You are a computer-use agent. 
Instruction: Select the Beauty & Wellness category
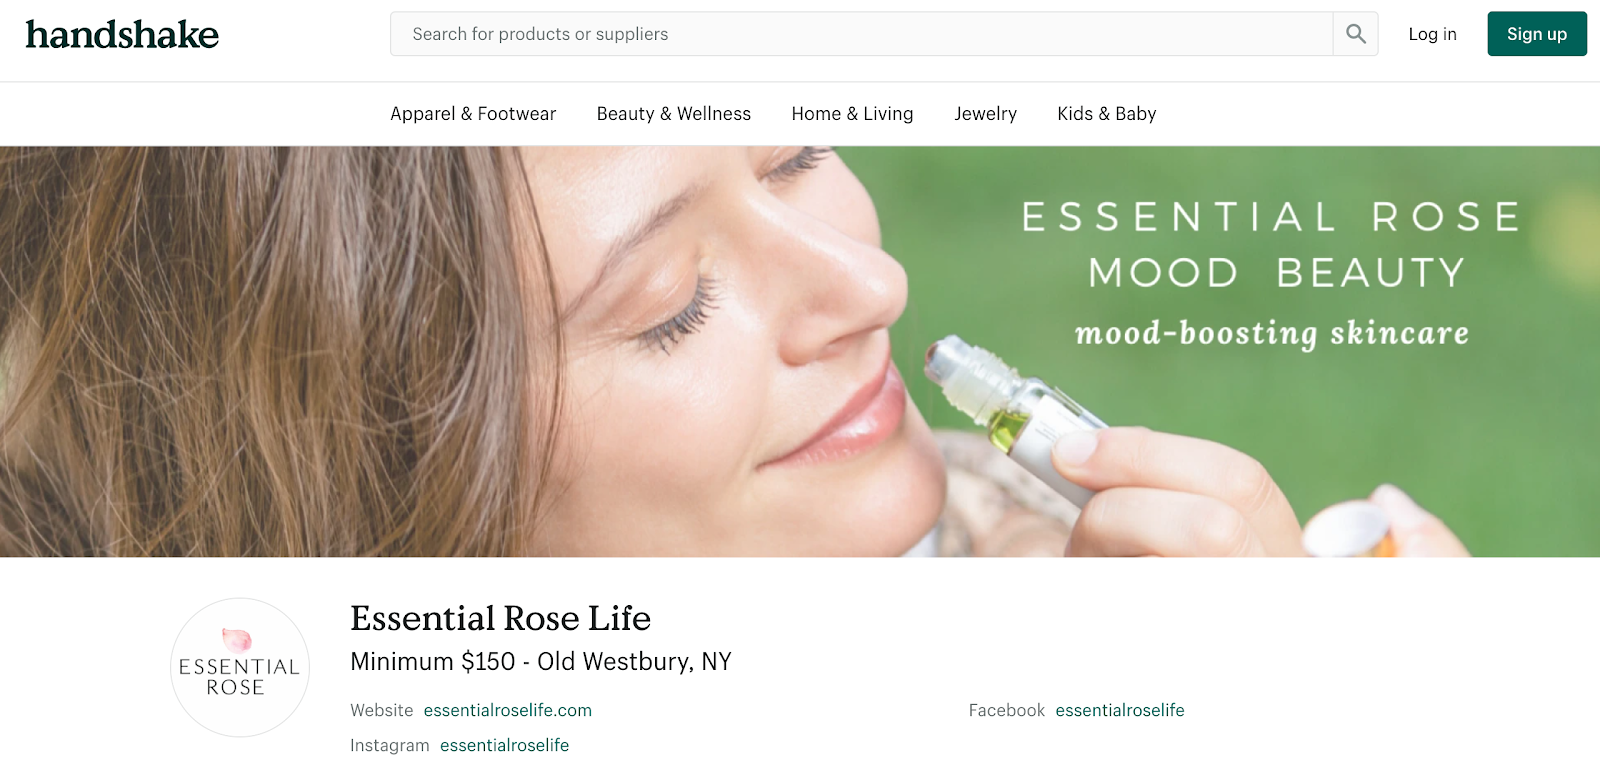click(674, 114)
